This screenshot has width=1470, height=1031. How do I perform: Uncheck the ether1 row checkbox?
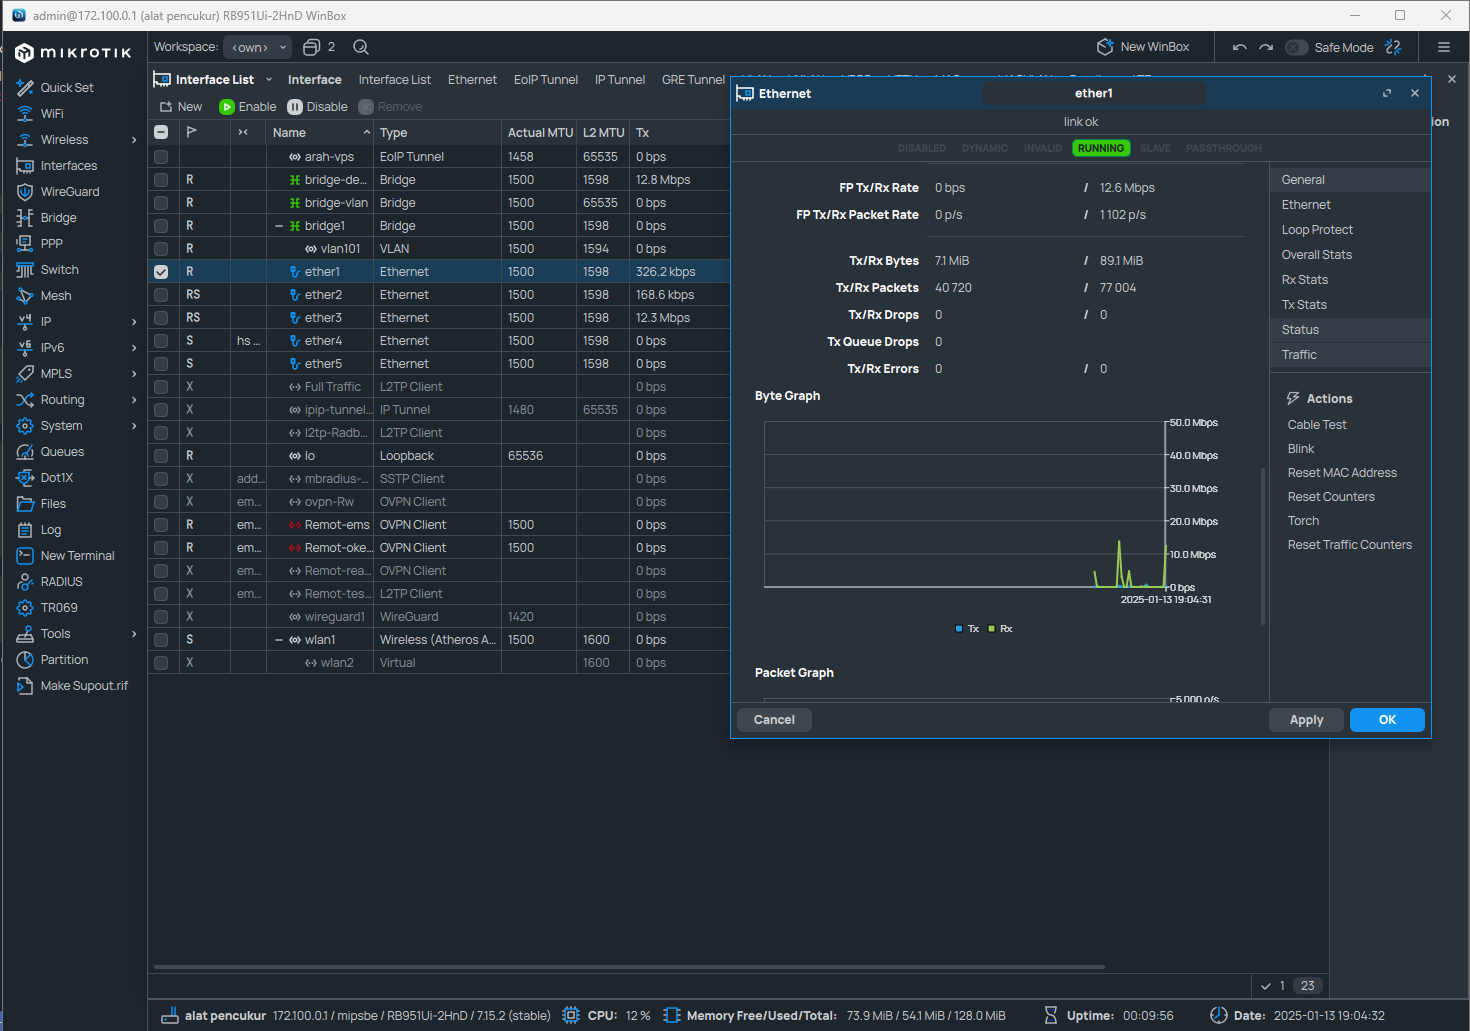(161, 272)
